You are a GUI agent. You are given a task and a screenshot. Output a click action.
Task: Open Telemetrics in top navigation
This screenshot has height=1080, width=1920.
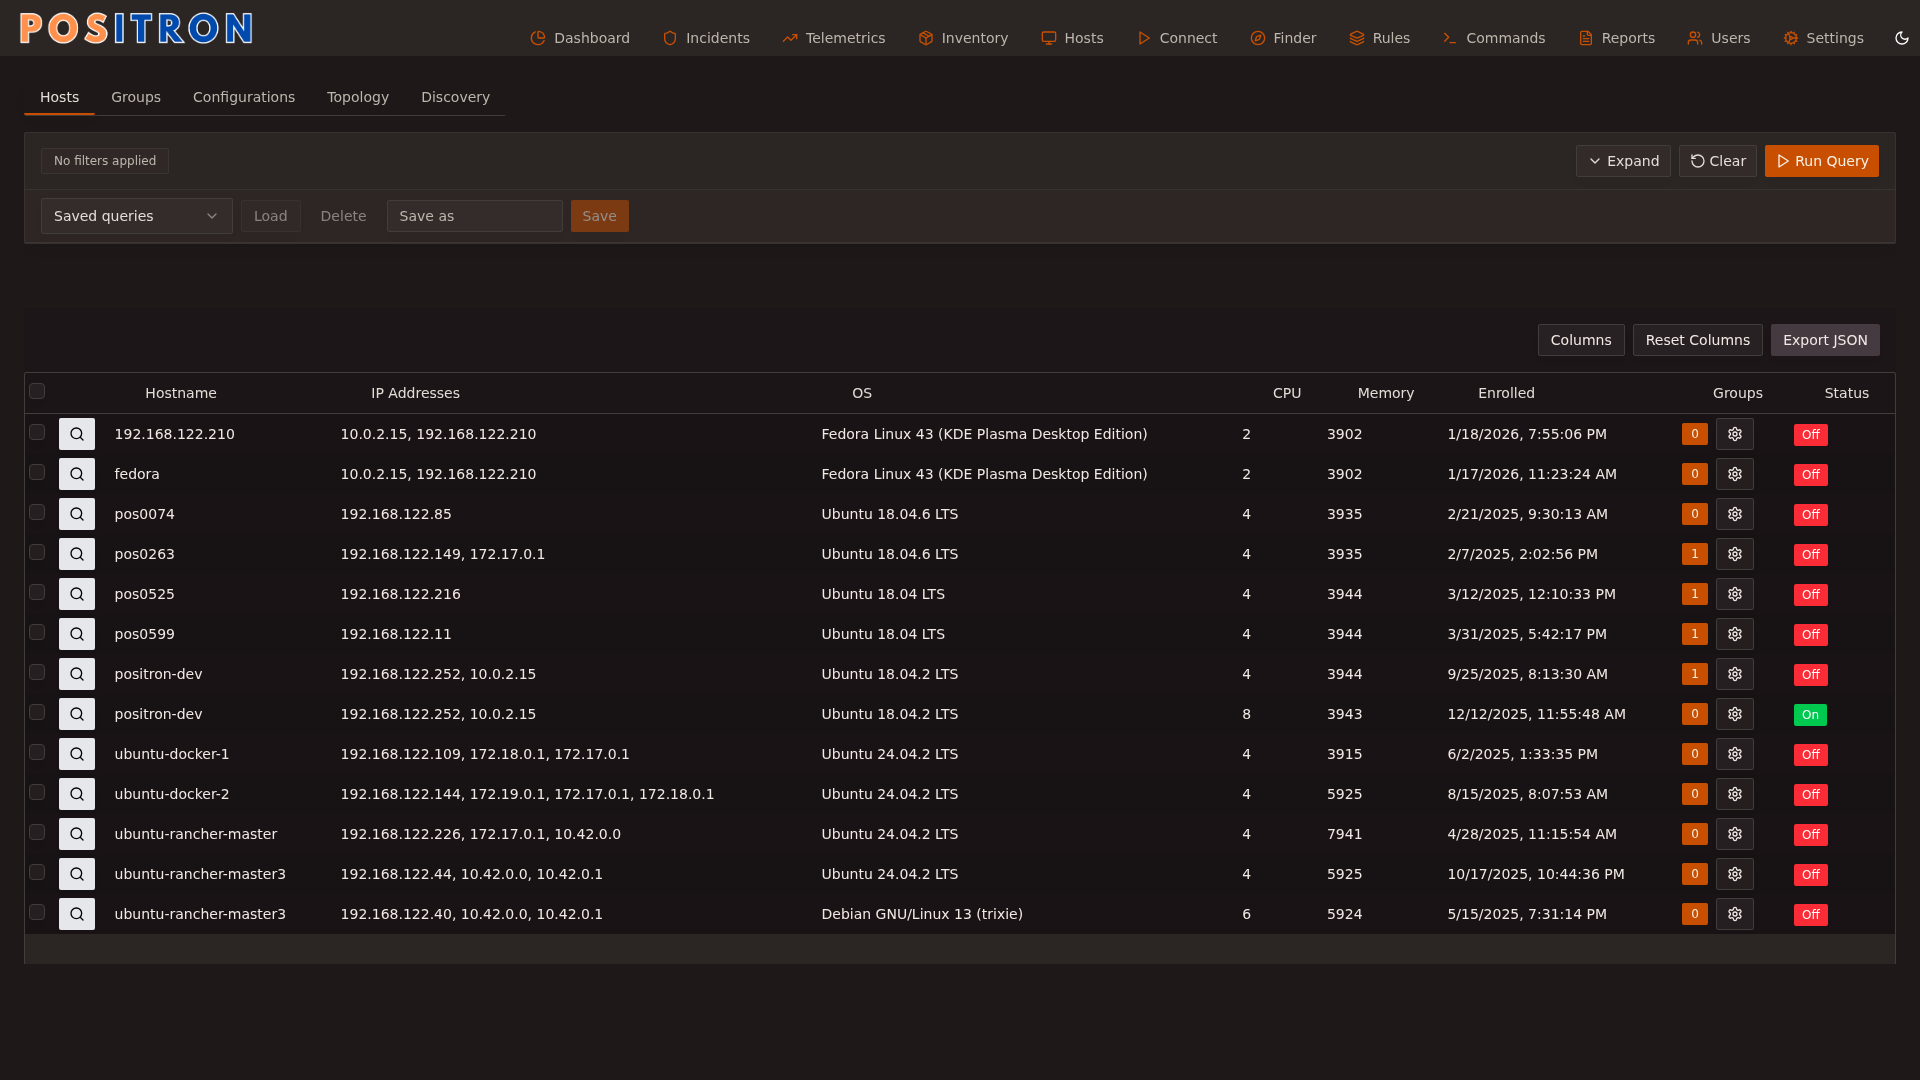click(x=833, y=38)
